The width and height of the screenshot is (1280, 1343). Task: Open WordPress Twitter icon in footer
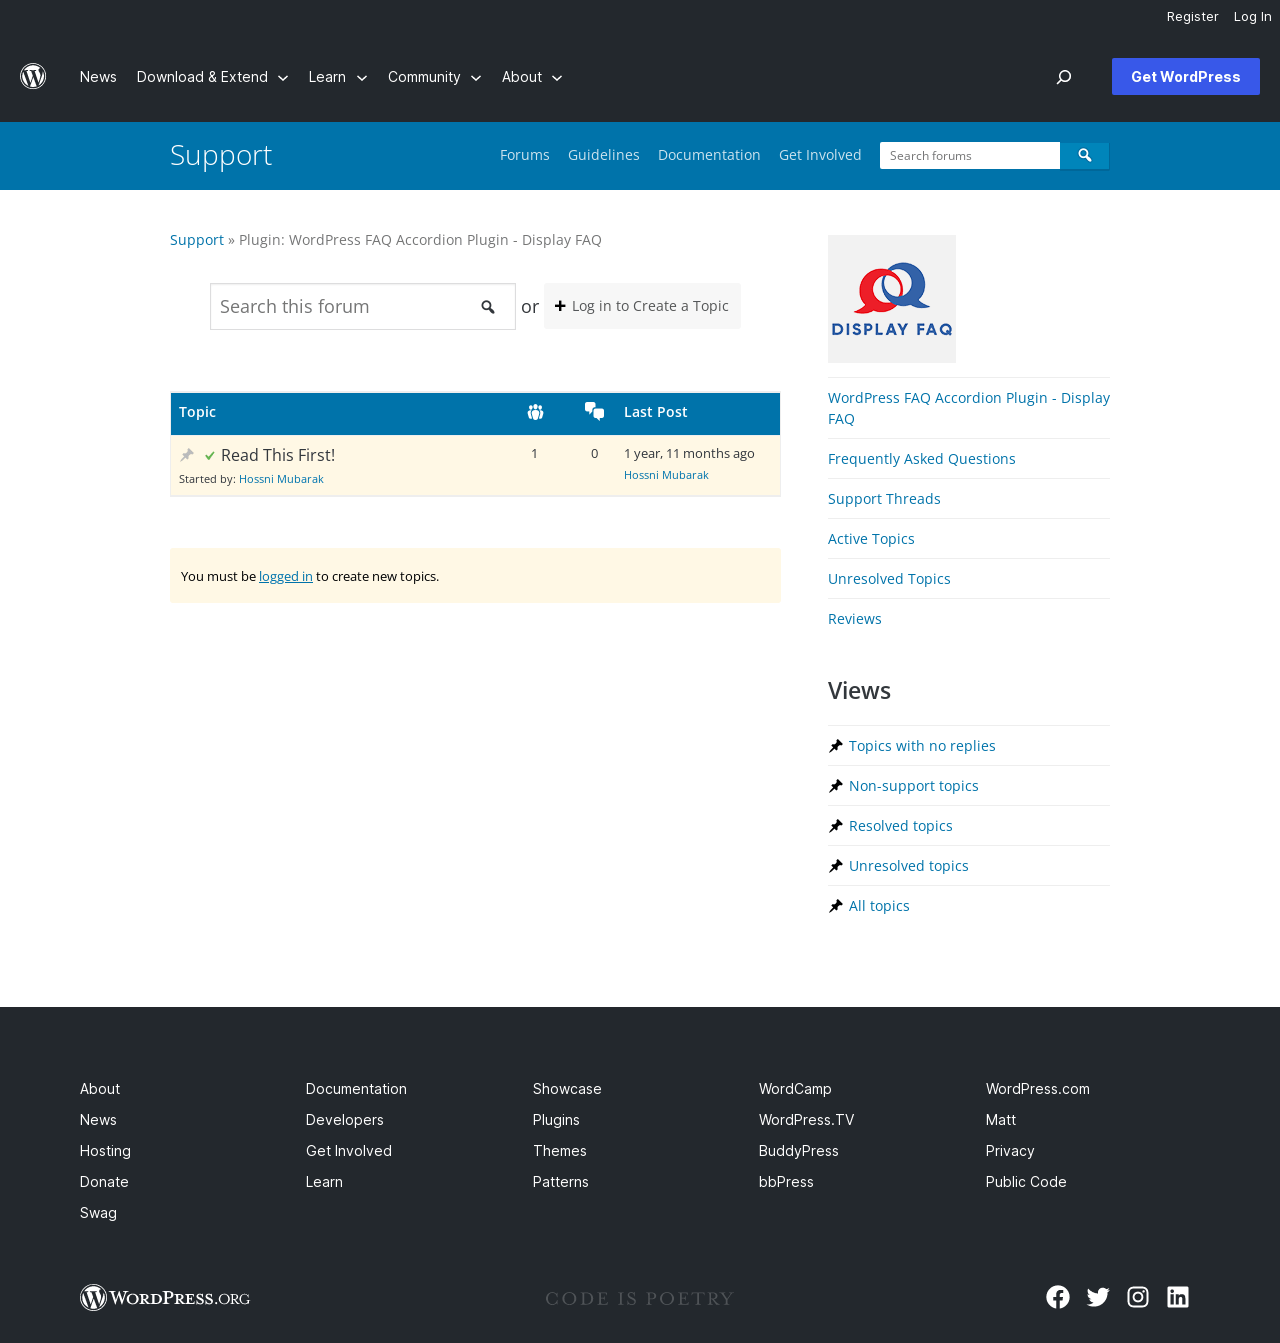coord(1098,1297)
